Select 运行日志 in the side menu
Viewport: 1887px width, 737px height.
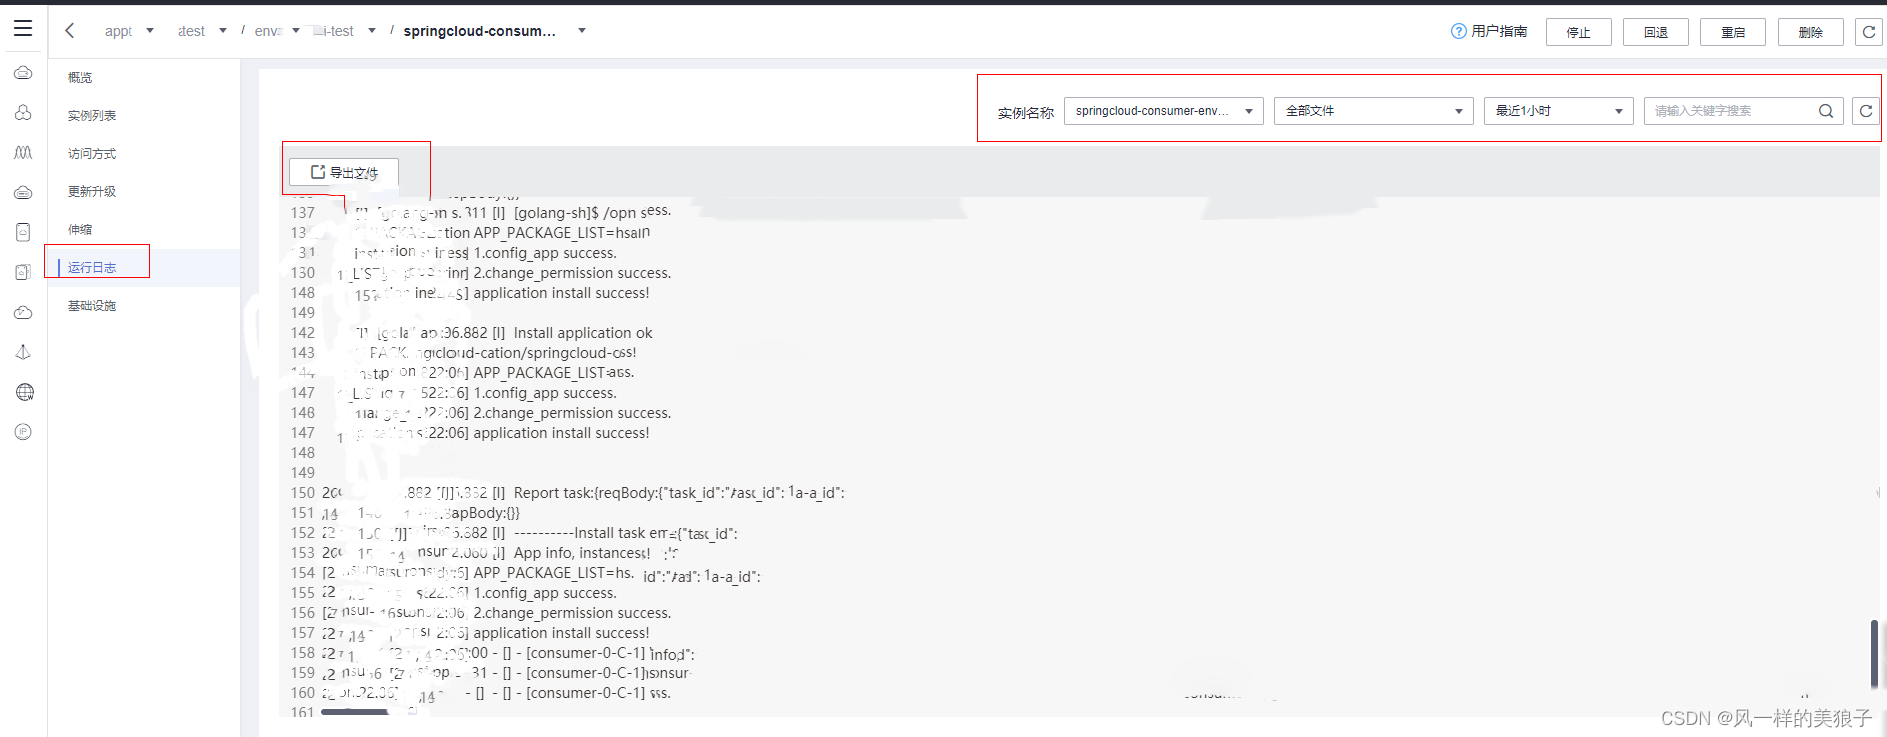pyautogui.click(x=92, y=268)
